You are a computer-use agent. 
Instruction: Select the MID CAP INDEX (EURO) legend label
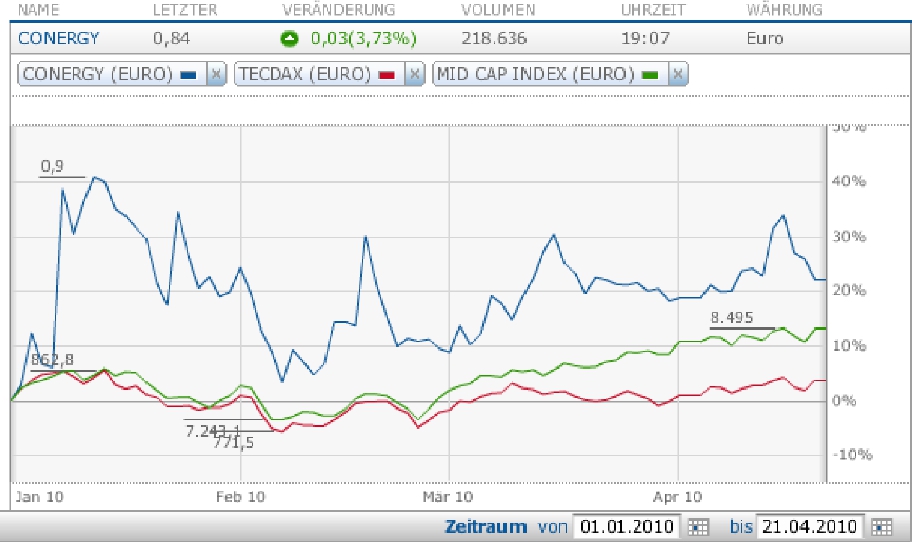[x=536, y=74]
